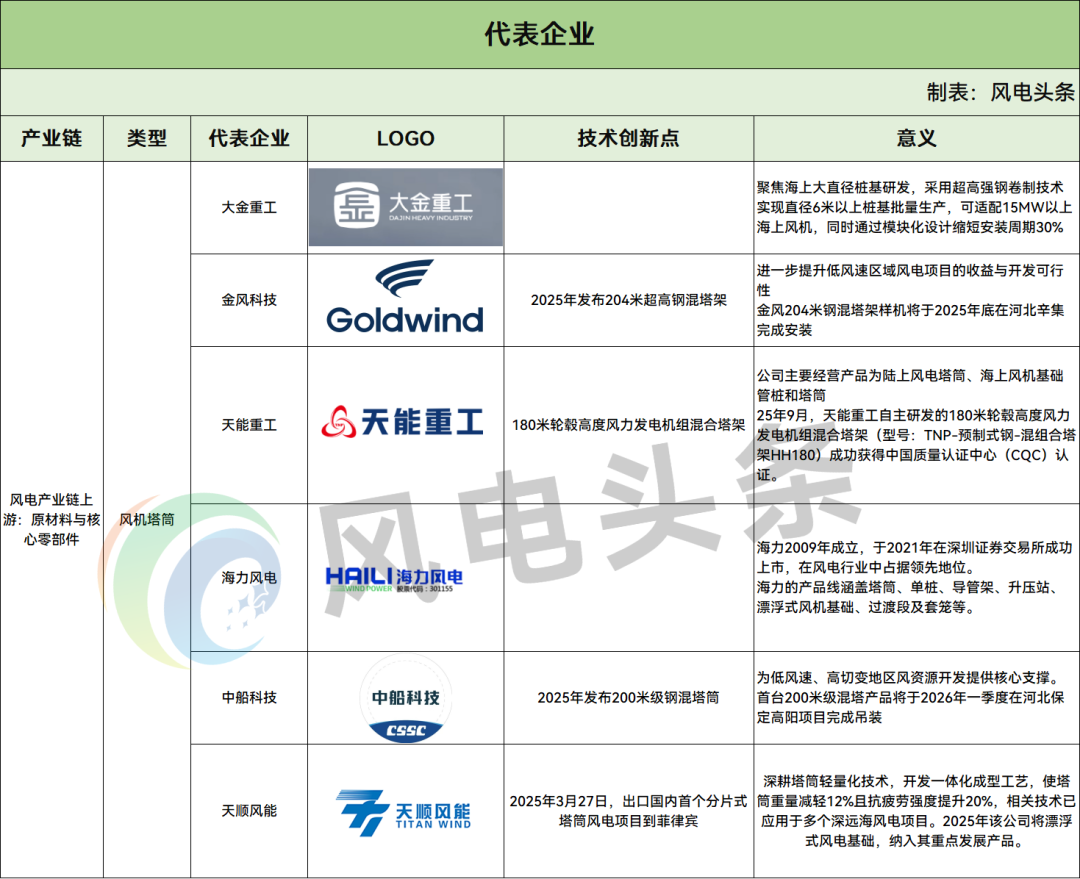Viewport: 1080px width, 879px height.
Task: Select the 金风科技 company name cell
Action: point(249,299)
